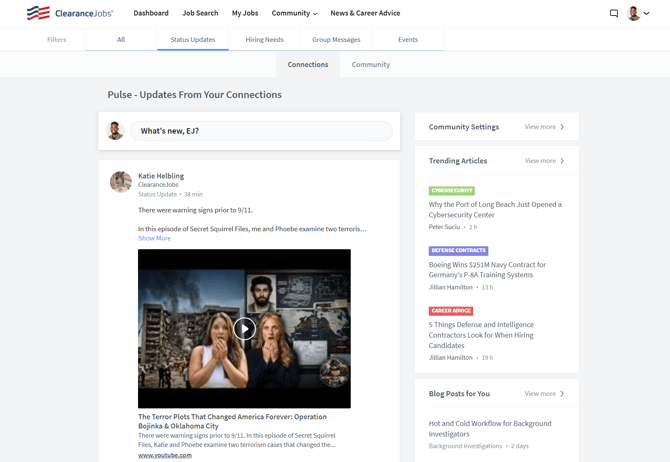Switch to Hiring Needs tab
Viewport: 670px width, 462px height.
(264, 39)
